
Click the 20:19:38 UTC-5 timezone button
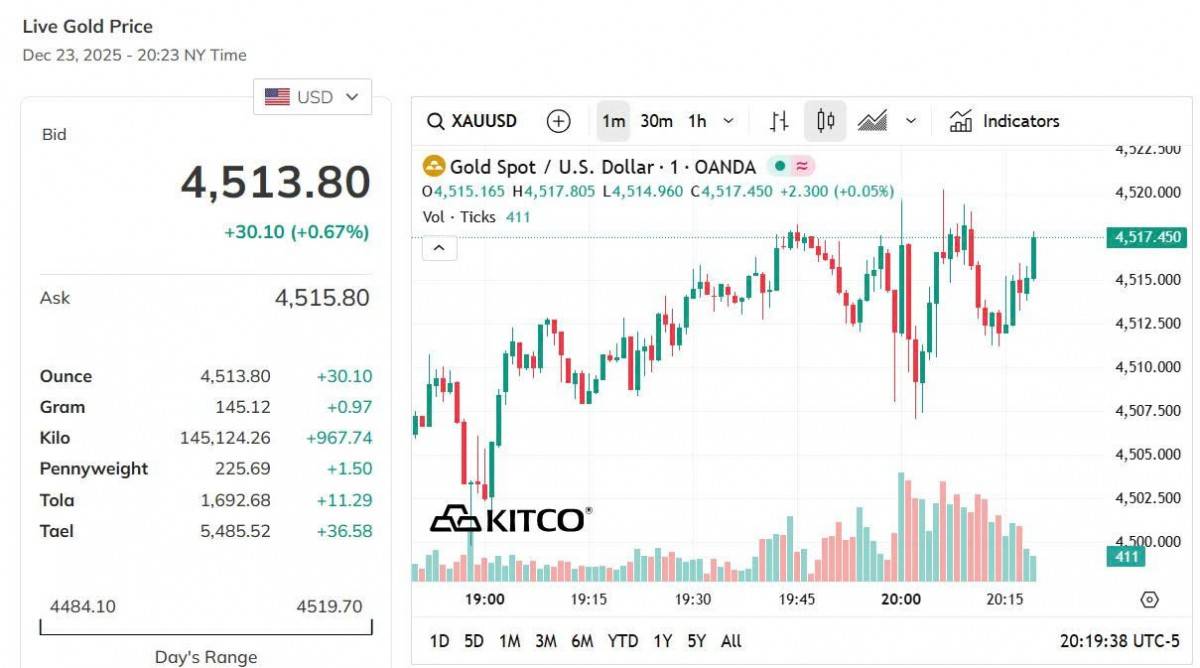tap(1119, 641)
